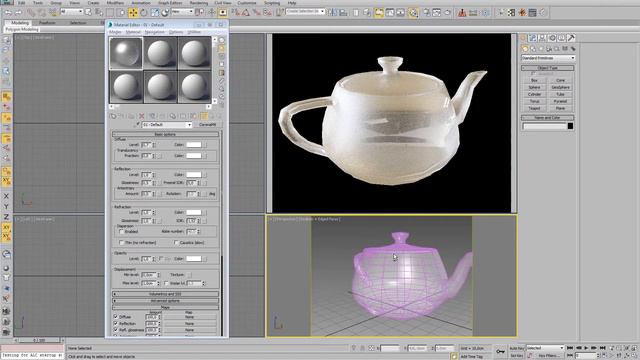Click the Refraction color swatch
The width and height of the screenshot is (640, 360).
[194, 212]
